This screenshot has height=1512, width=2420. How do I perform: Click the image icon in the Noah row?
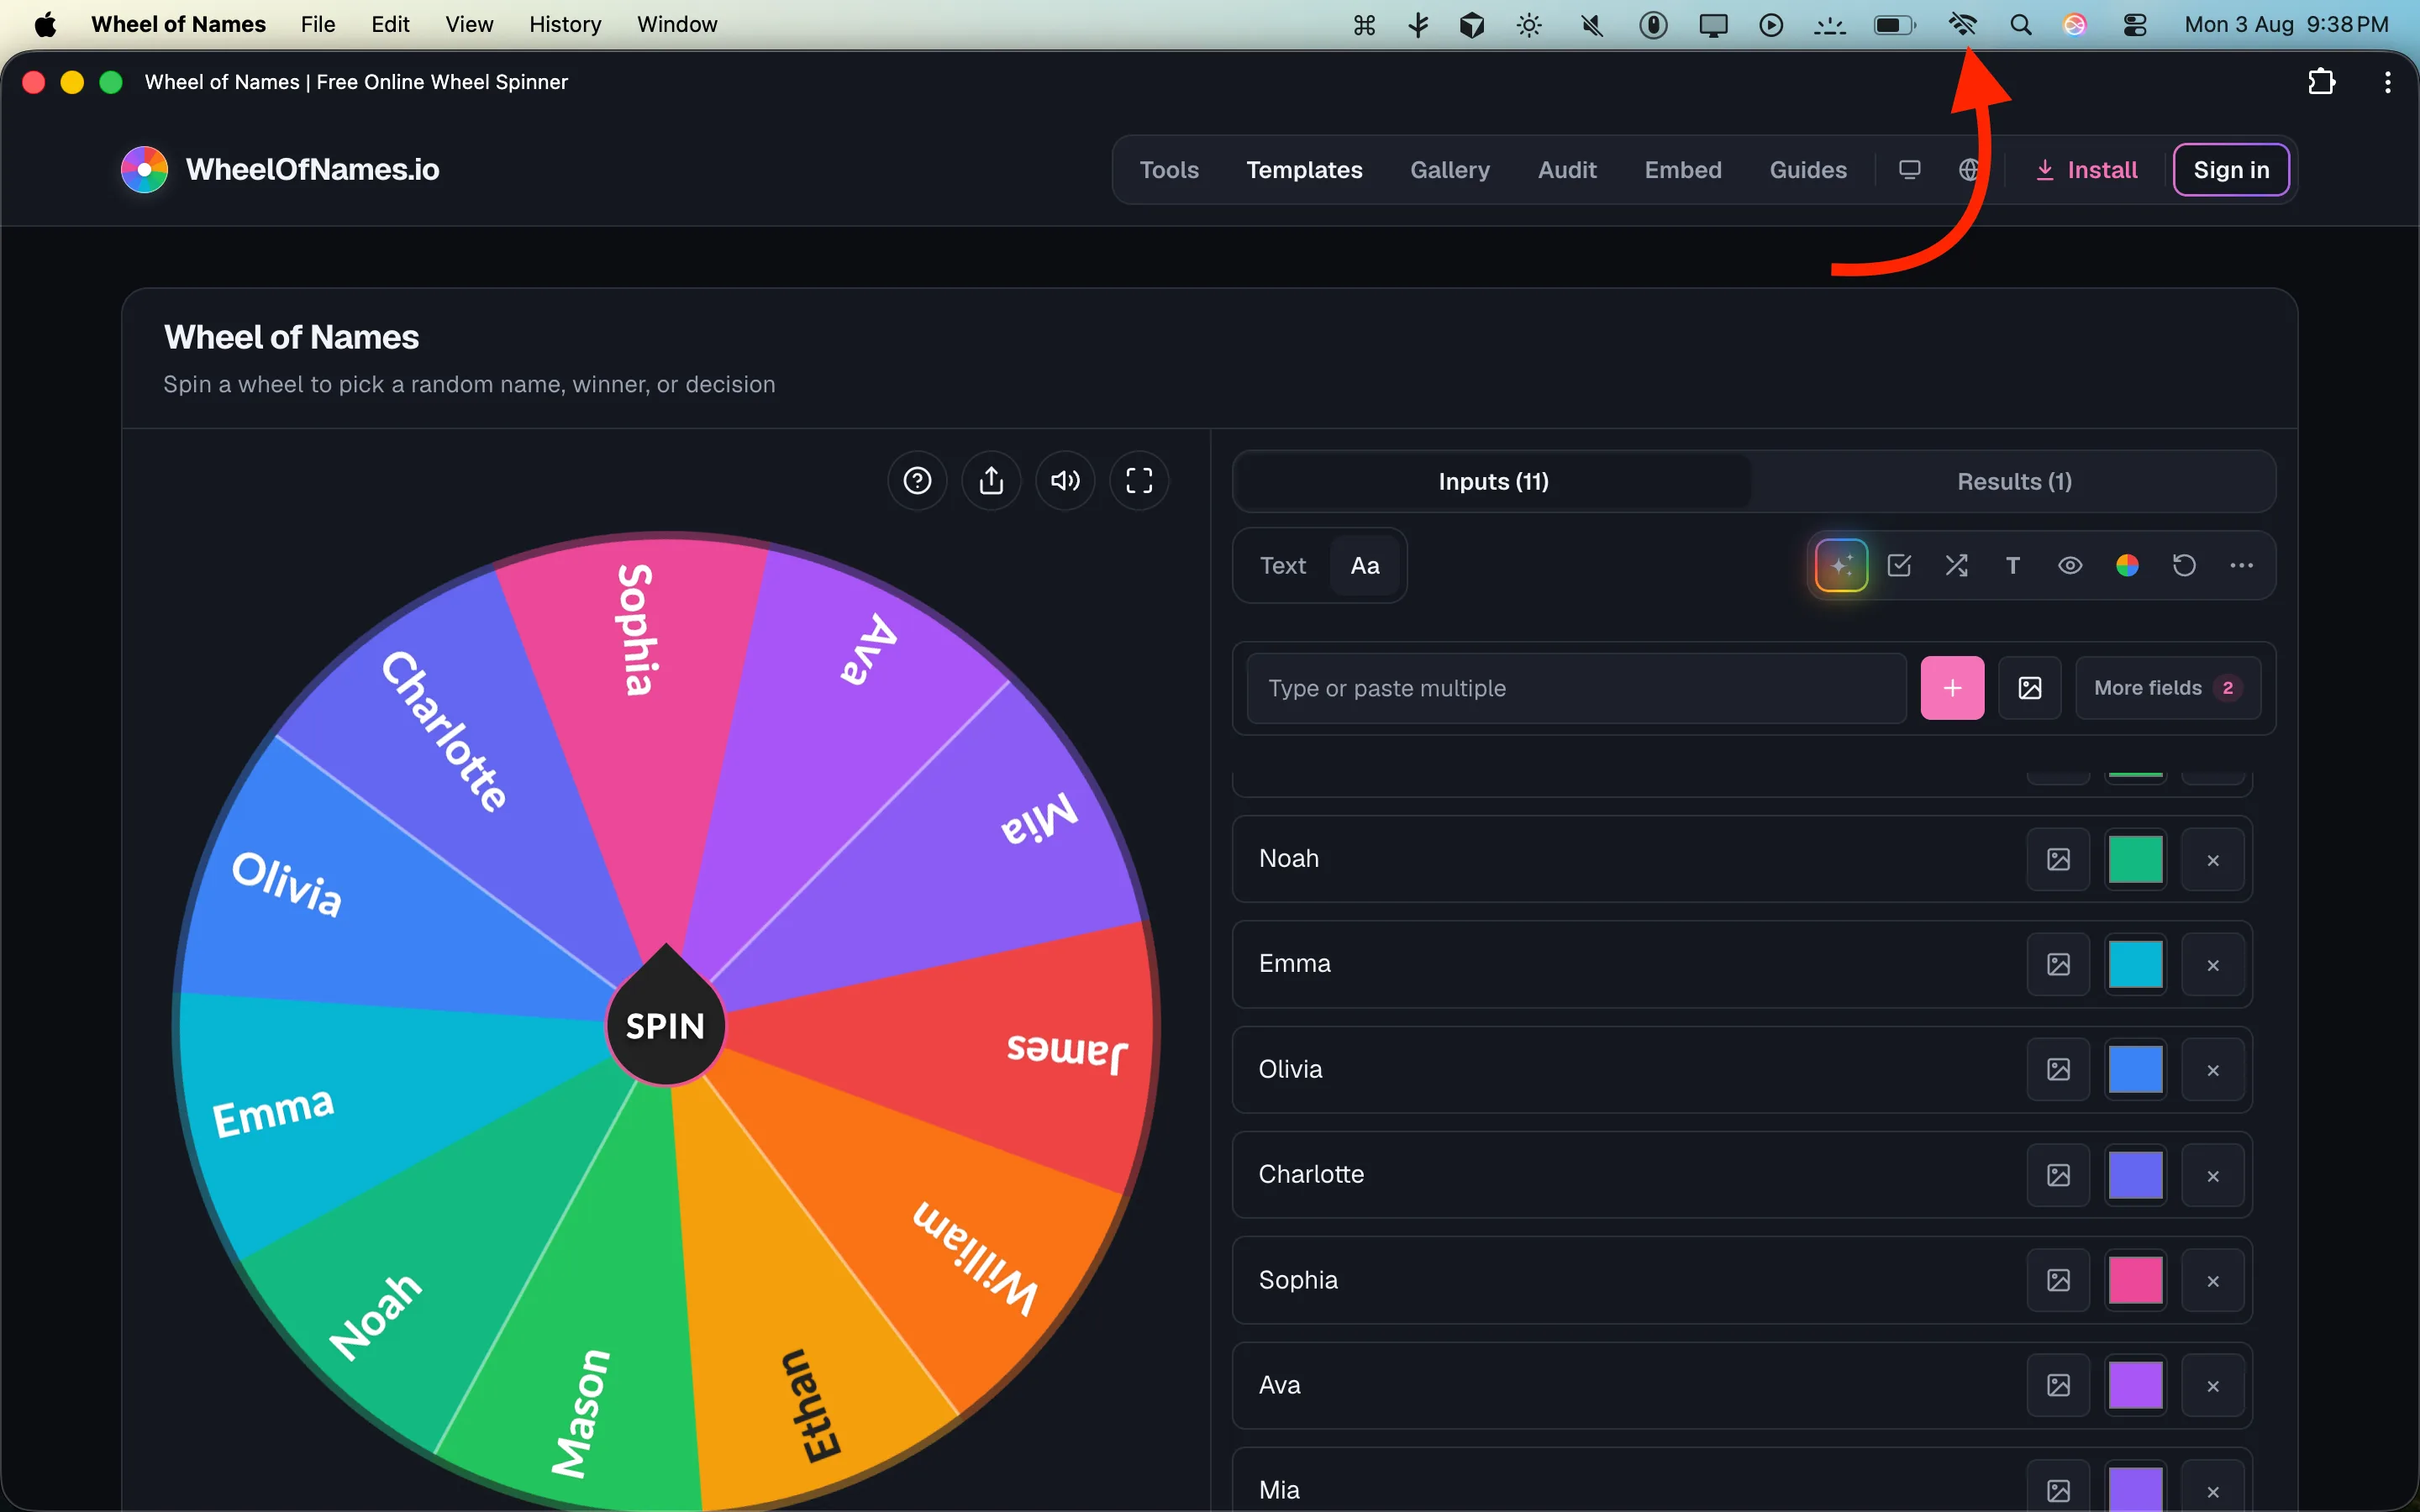click(2058, 859)
